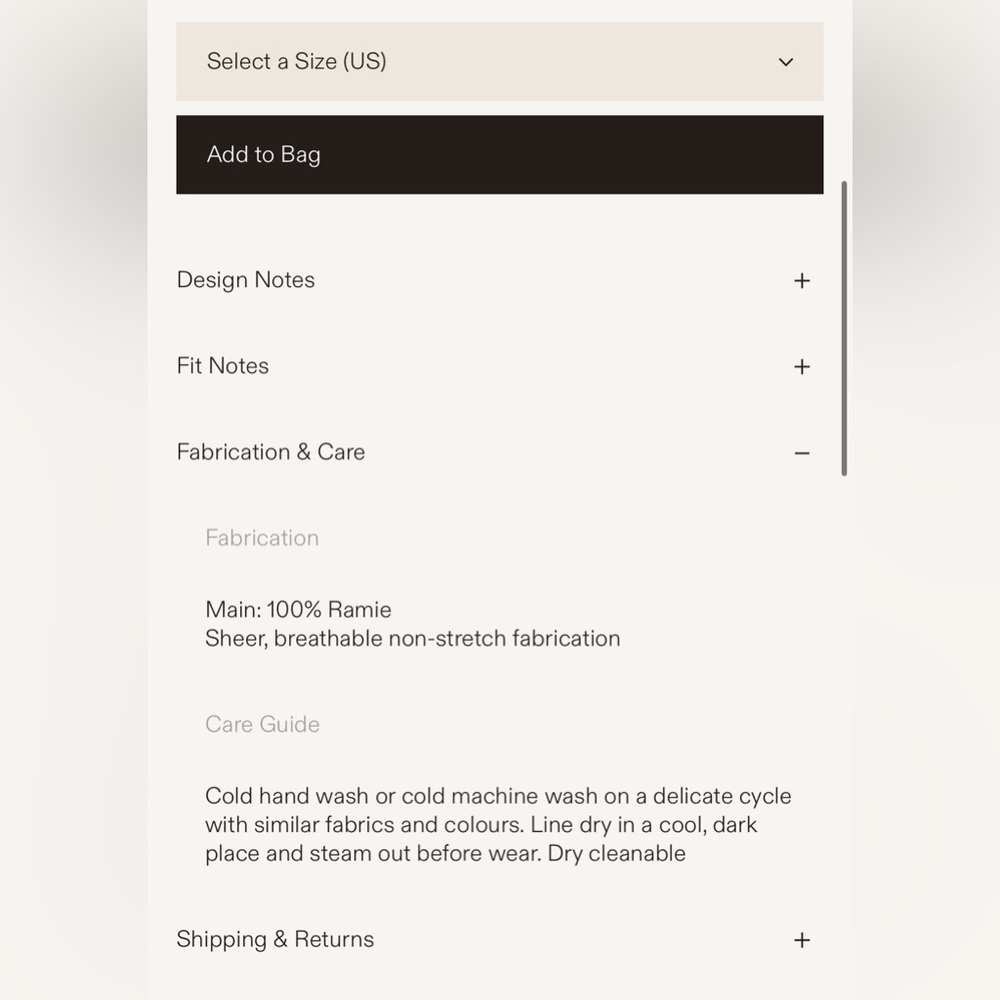Click the plus icon beside Design Notes
This screenshot has width=1000, height=1000.
(x=802, y=281)
